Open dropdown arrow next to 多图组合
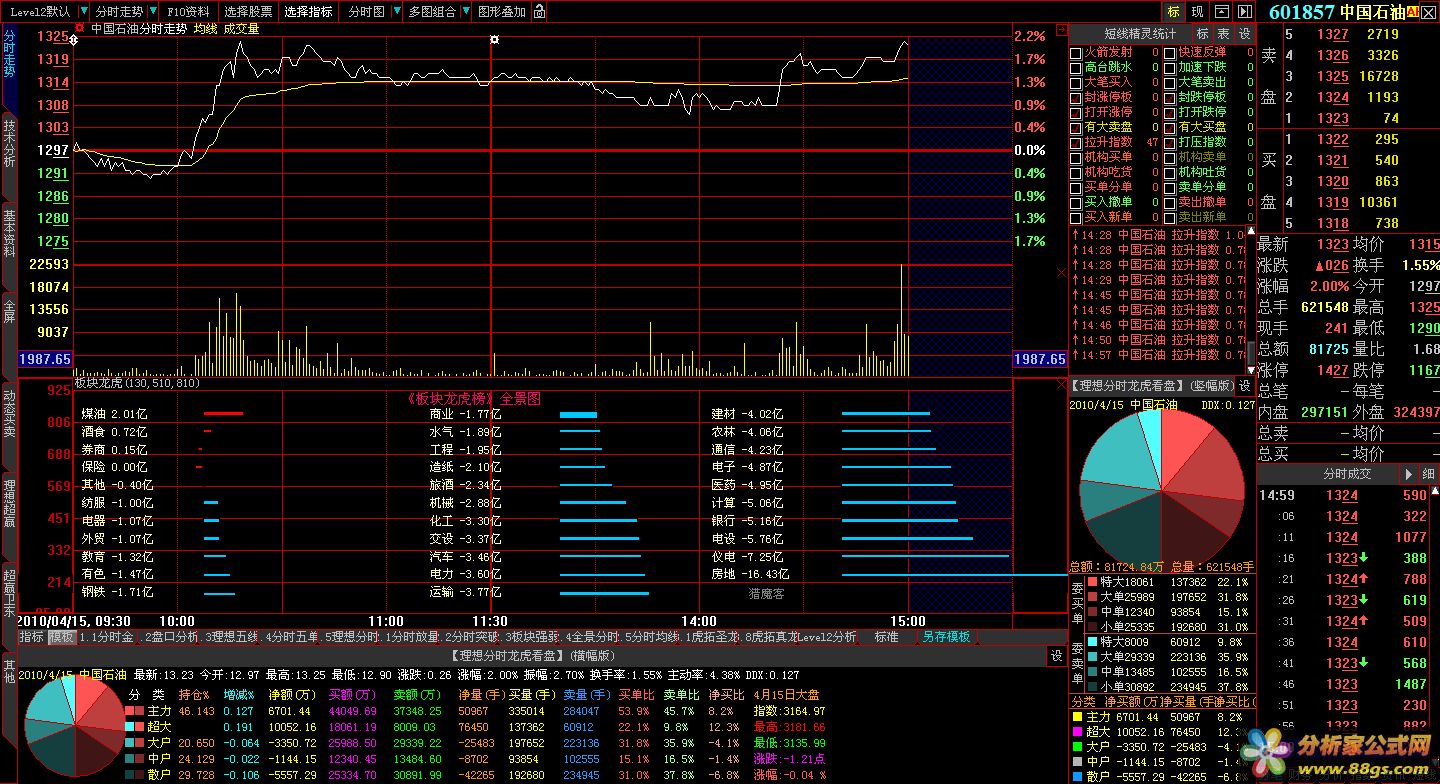1440x784 pixels. click(x=464, y=12)
